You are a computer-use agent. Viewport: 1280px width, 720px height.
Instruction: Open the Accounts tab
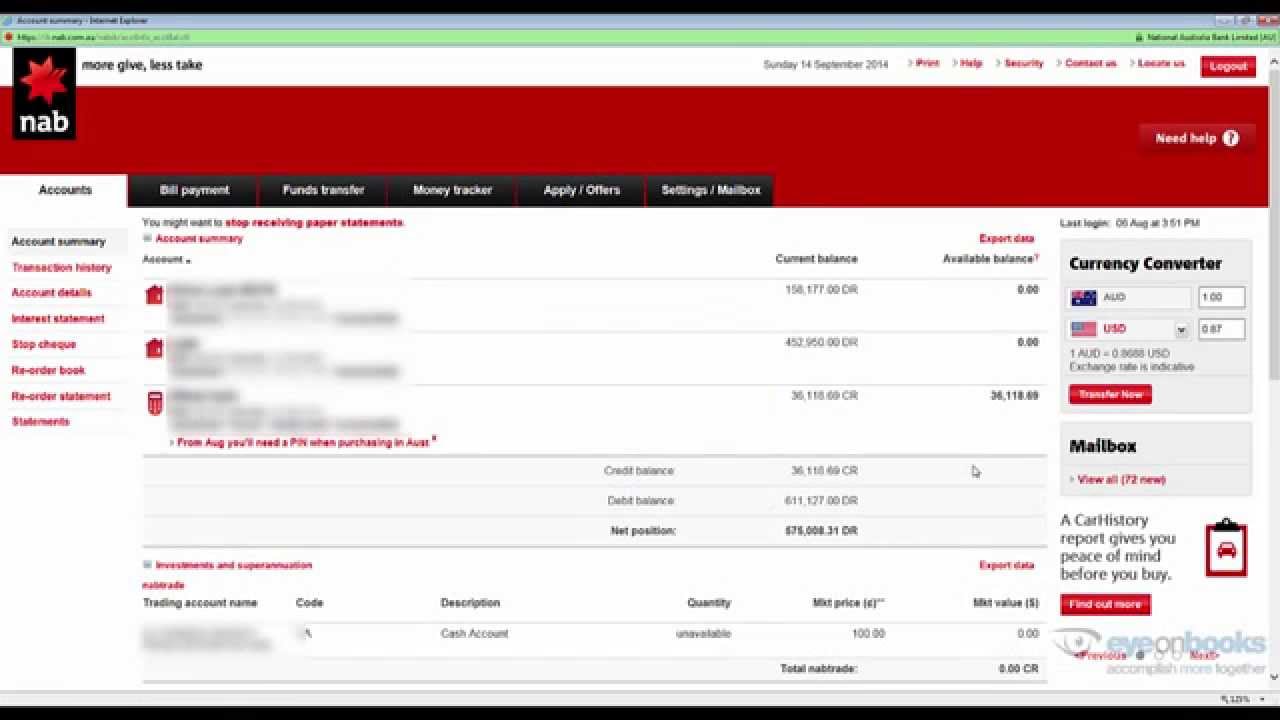coord(65,190)
